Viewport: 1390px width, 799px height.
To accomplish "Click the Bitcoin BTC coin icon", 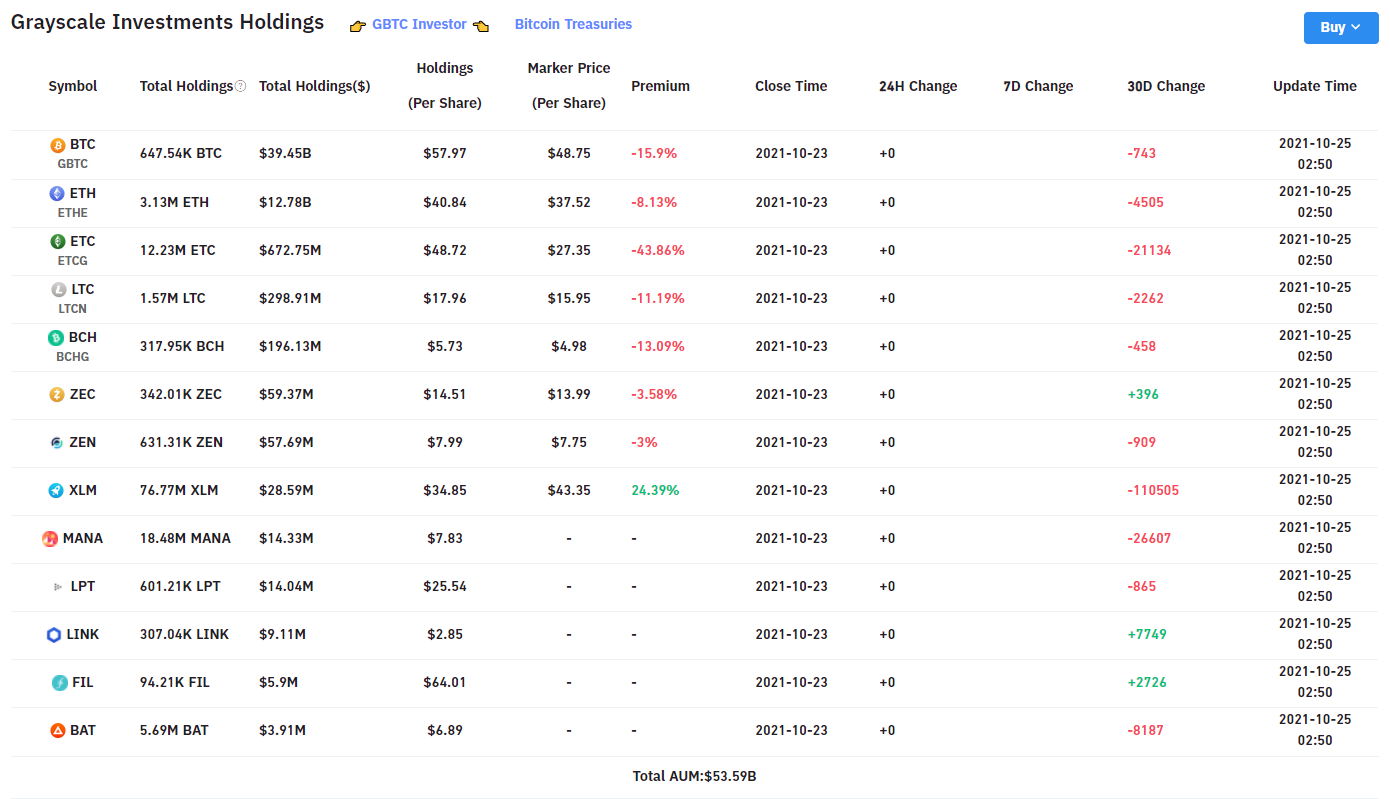I will tap(58, 145).
